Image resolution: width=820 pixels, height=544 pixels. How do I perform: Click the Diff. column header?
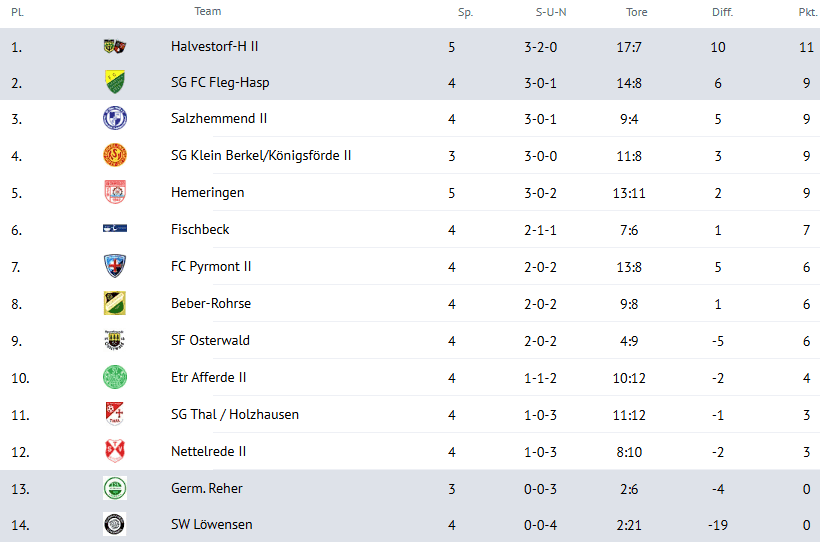pos(722,12)
